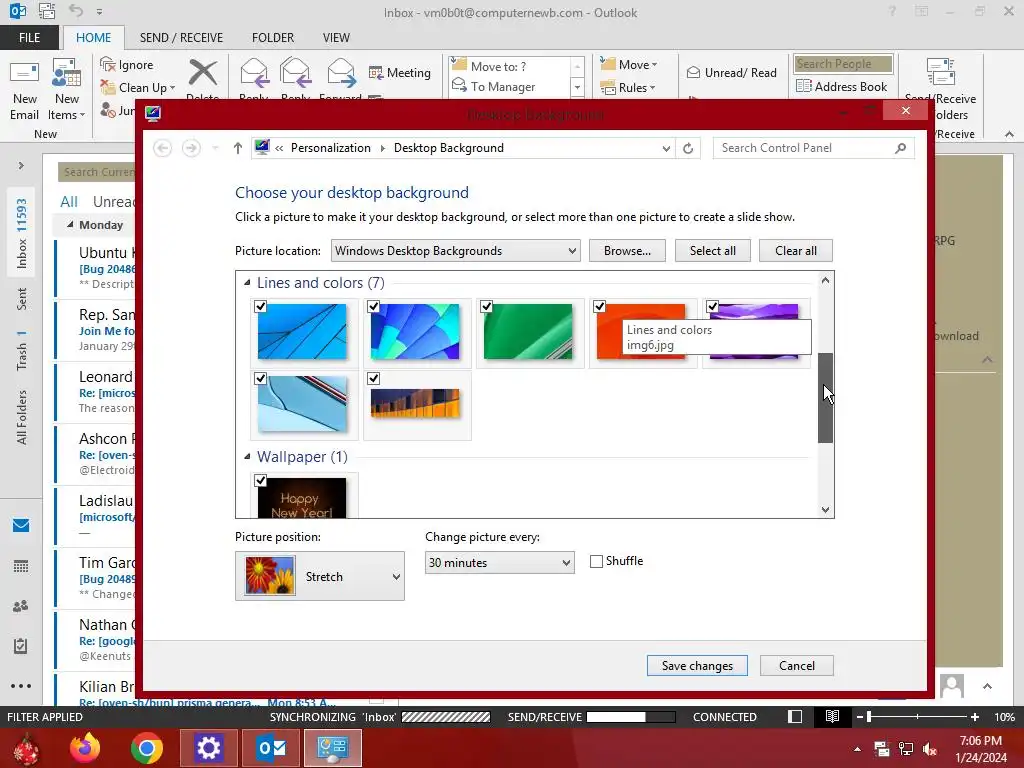1024x768 pixels.
Task: Open Chrome from the taskbar
Action: pyautogui.click(x=146, y=748)
